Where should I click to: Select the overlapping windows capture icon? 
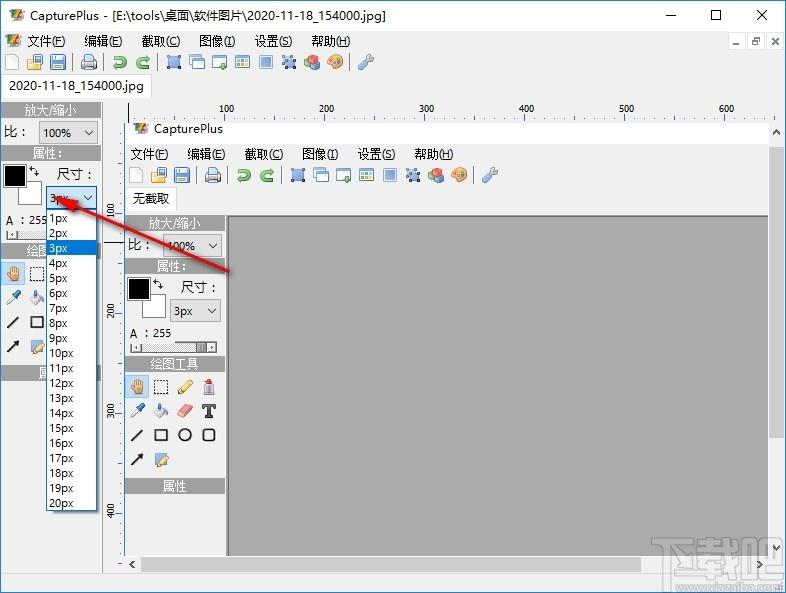197,62
